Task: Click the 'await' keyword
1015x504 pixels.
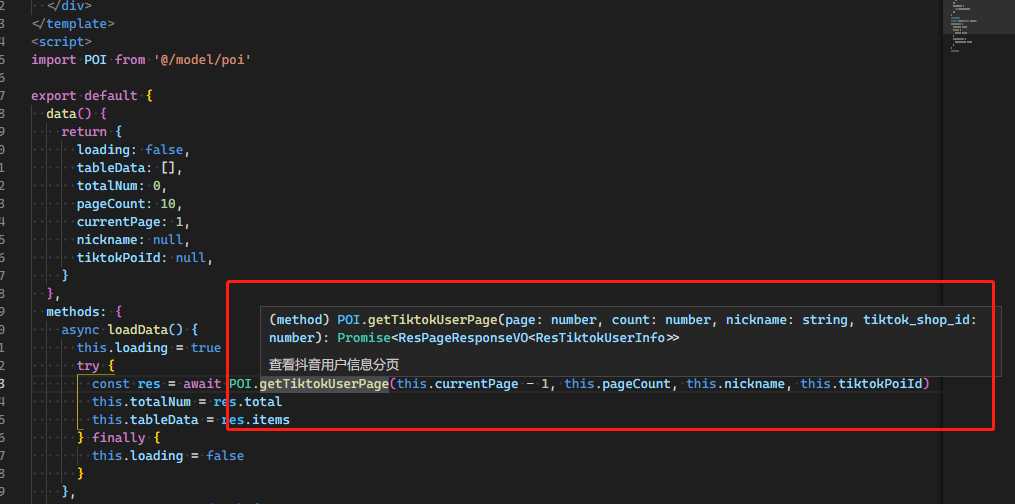Action: (203, 384)
